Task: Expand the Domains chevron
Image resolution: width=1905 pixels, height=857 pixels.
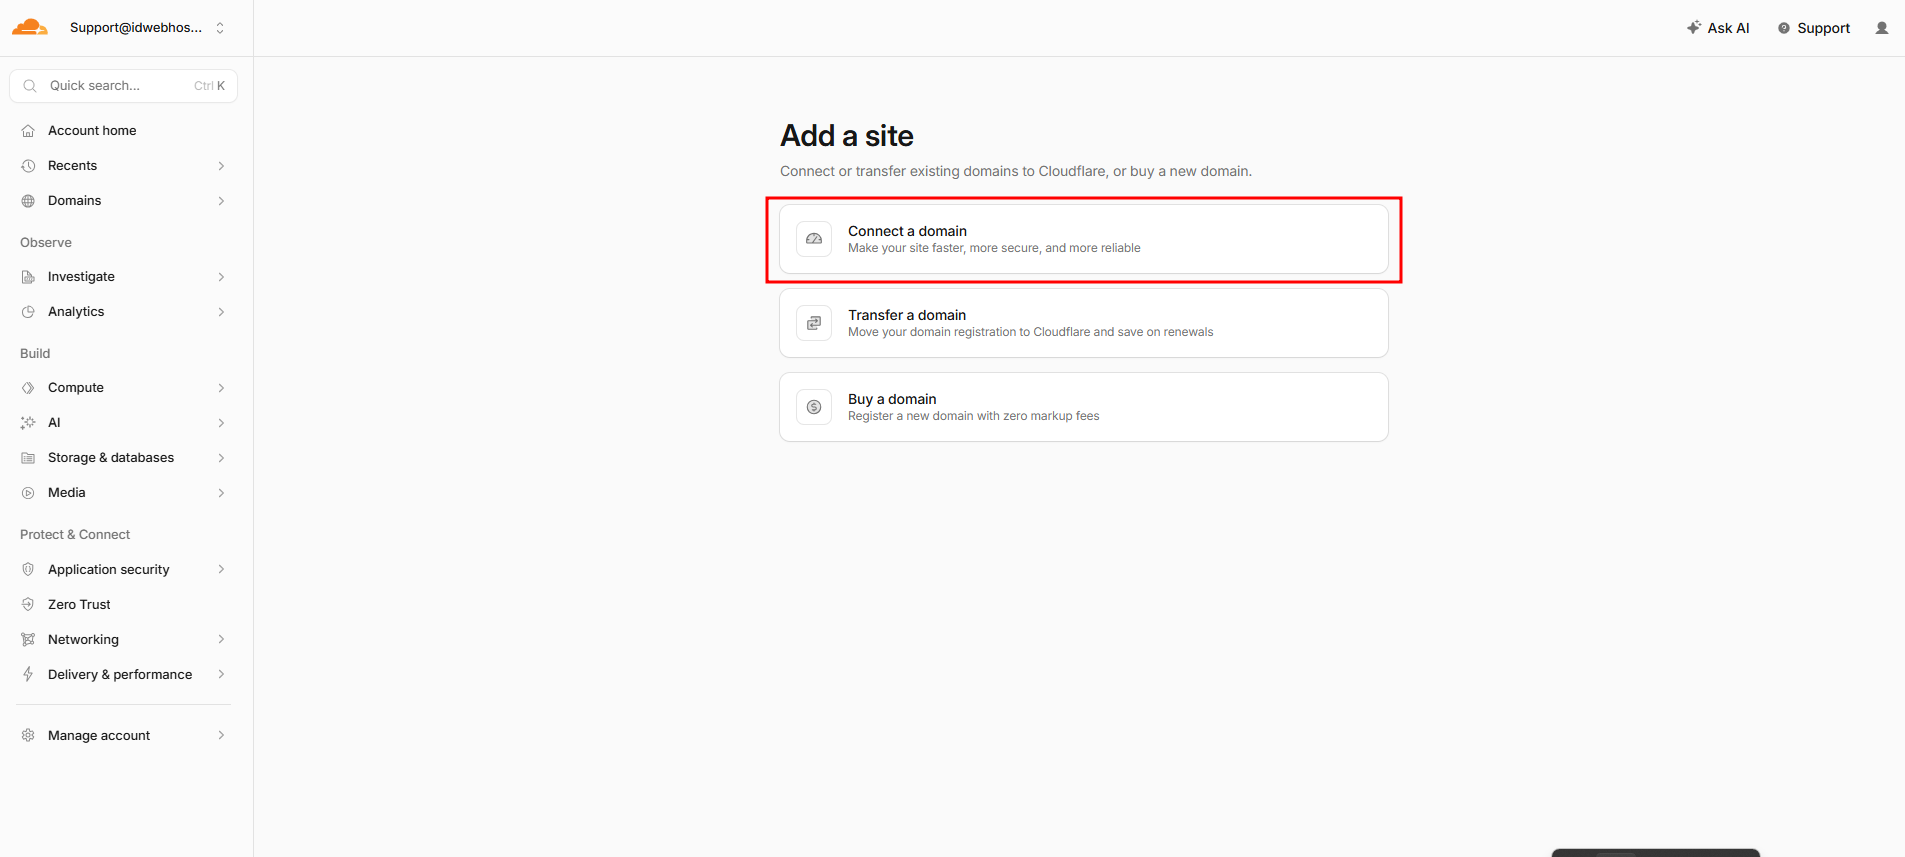Action: coord(221,201)
